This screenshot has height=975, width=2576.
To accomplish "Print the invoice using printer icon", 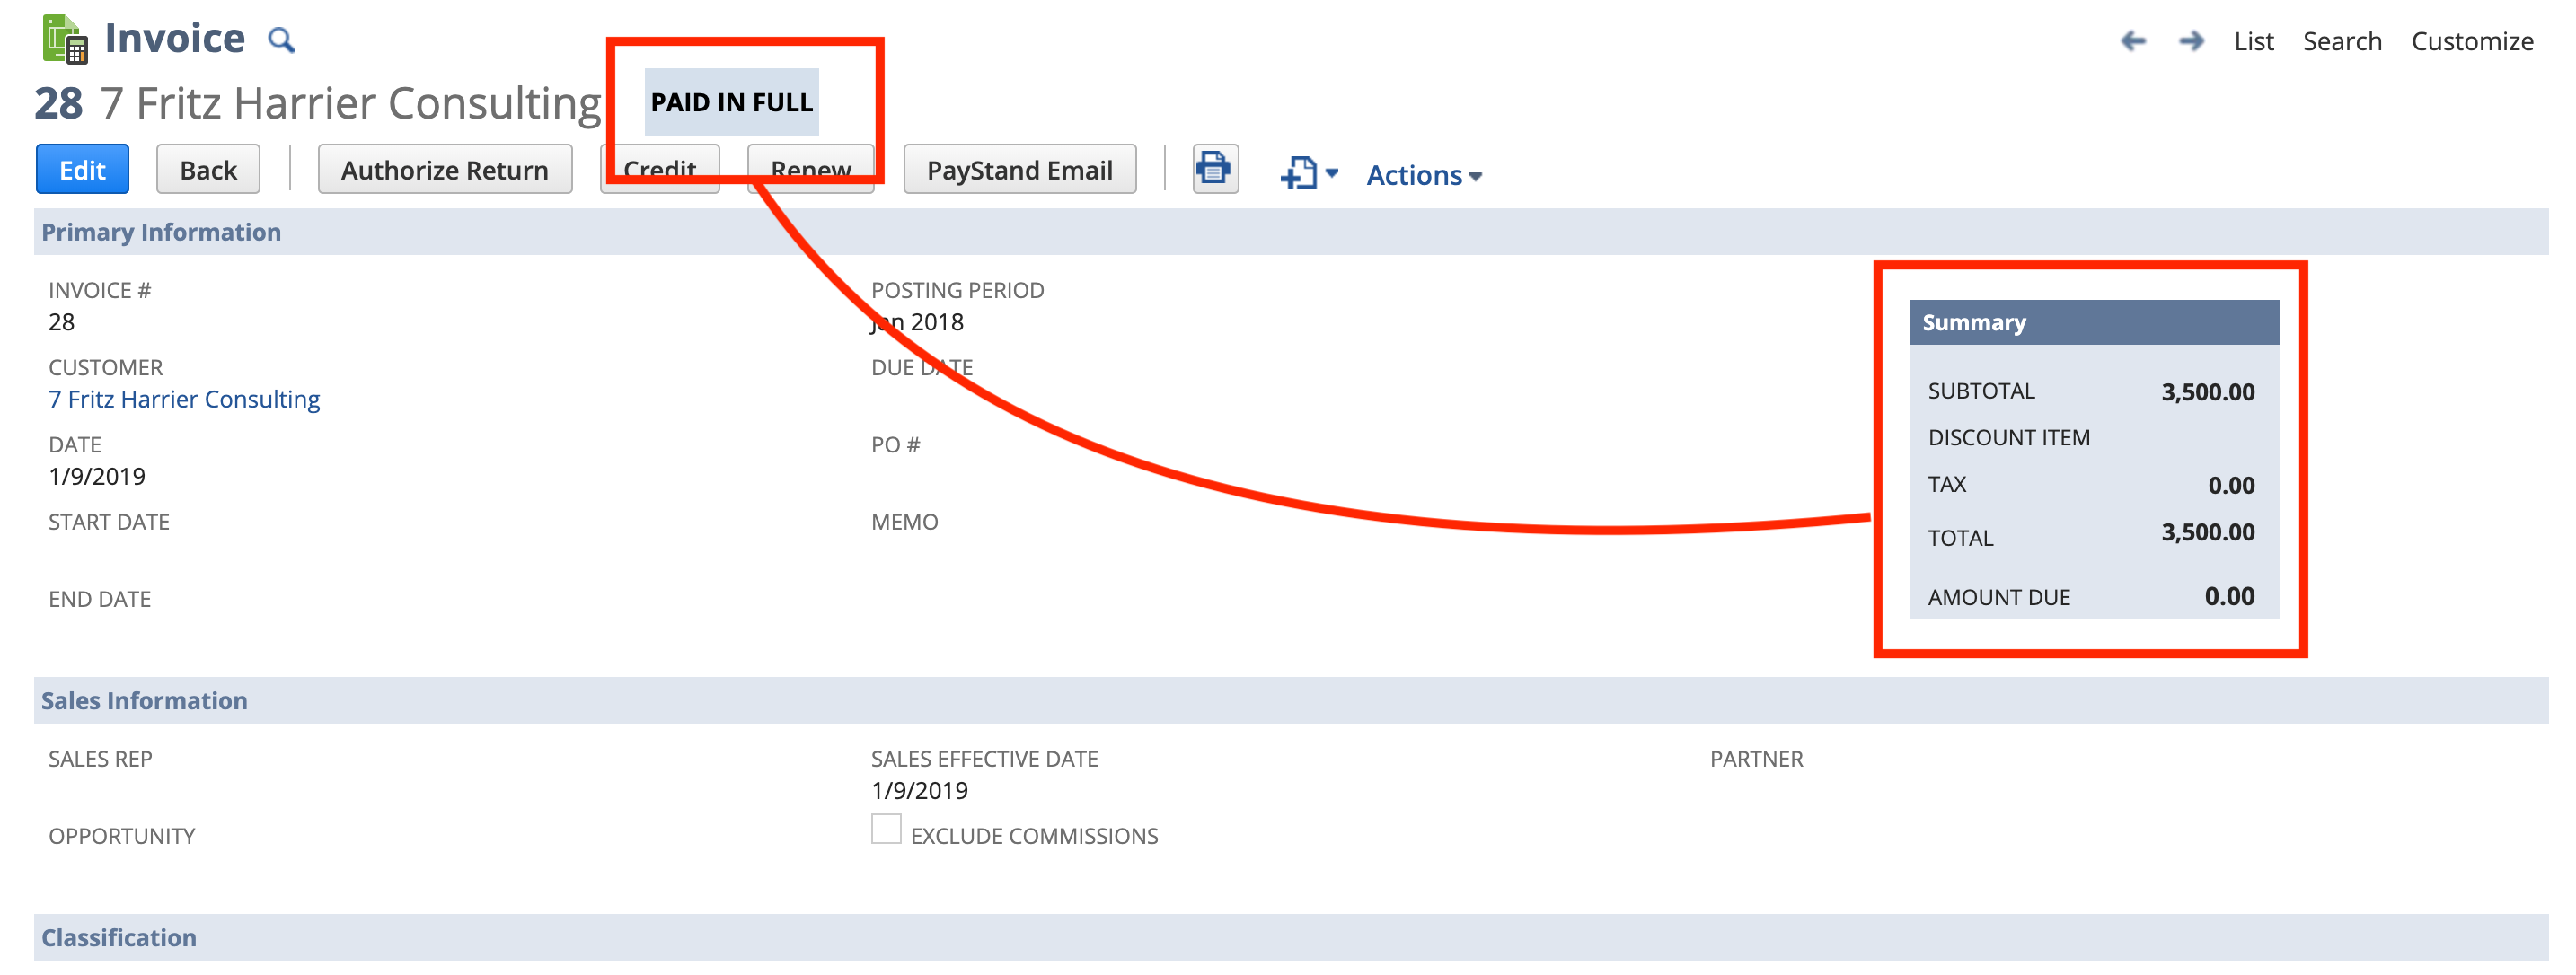I will [x=1214, y=169].
